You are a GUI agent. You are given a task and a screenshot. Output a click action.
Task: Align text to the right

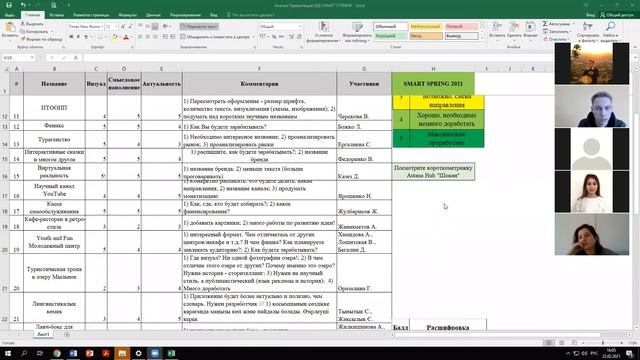click(155, 37)
